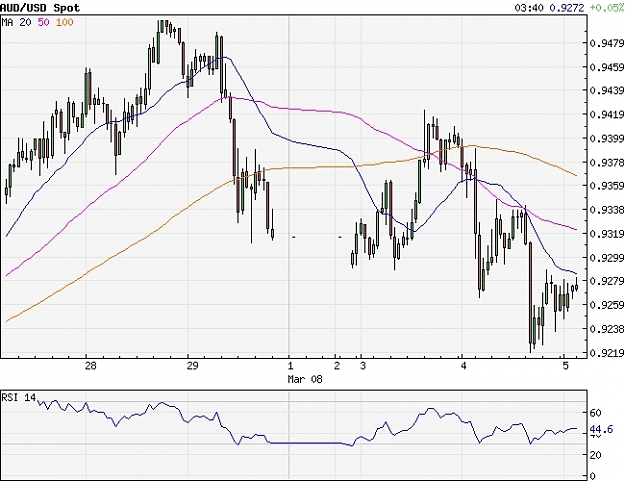Click the MA legend label
The height and width of the screenshot is (481, 625).
pyautogui.click(x=8, y=22)
